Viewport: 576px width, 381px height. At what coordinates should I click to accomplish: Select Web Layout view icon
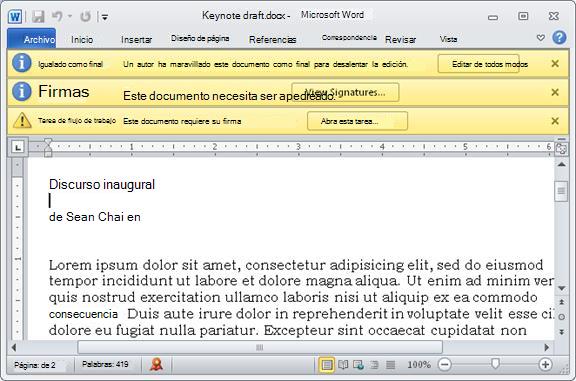point(358,365)
